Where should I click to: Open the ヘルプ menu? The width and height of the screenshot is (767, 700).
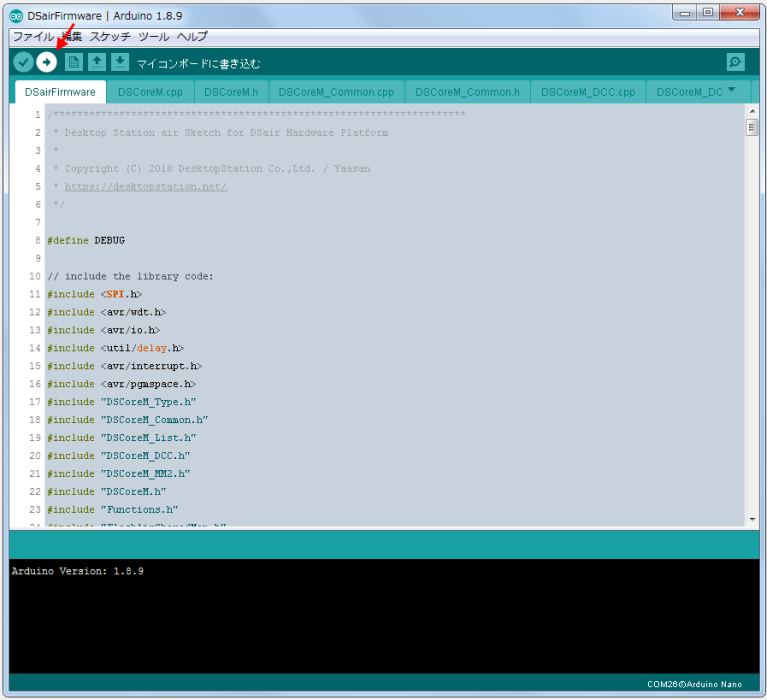click(192, 36)
